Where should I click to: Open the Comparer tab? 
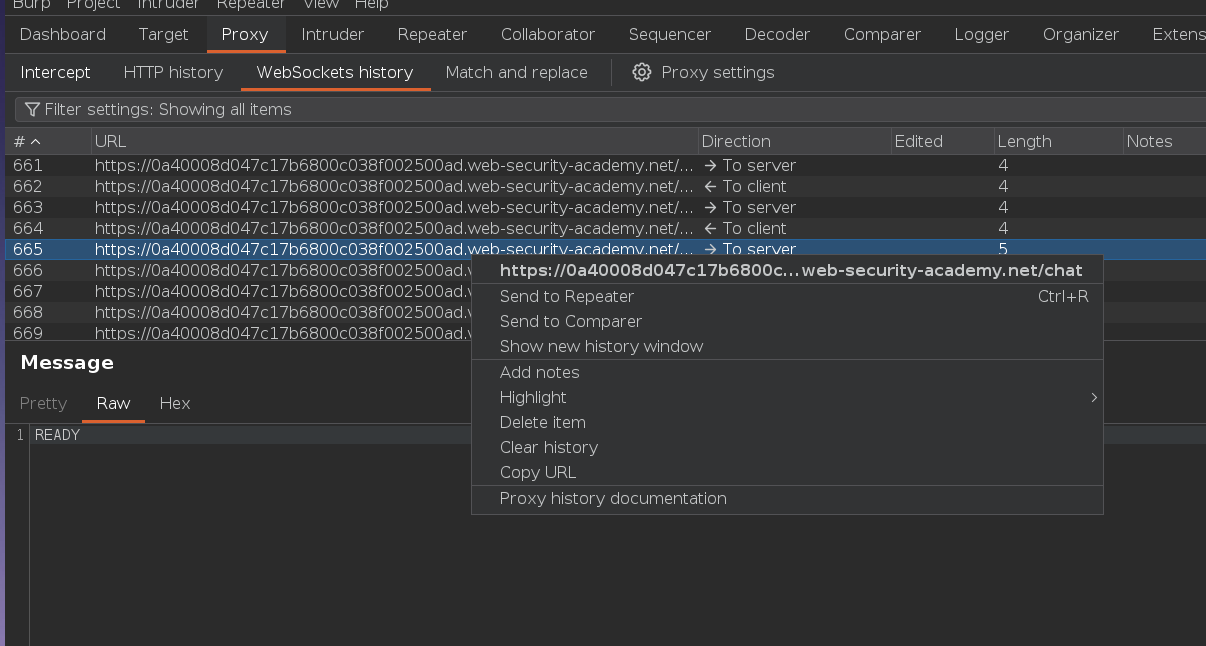[x=882, y=34]
